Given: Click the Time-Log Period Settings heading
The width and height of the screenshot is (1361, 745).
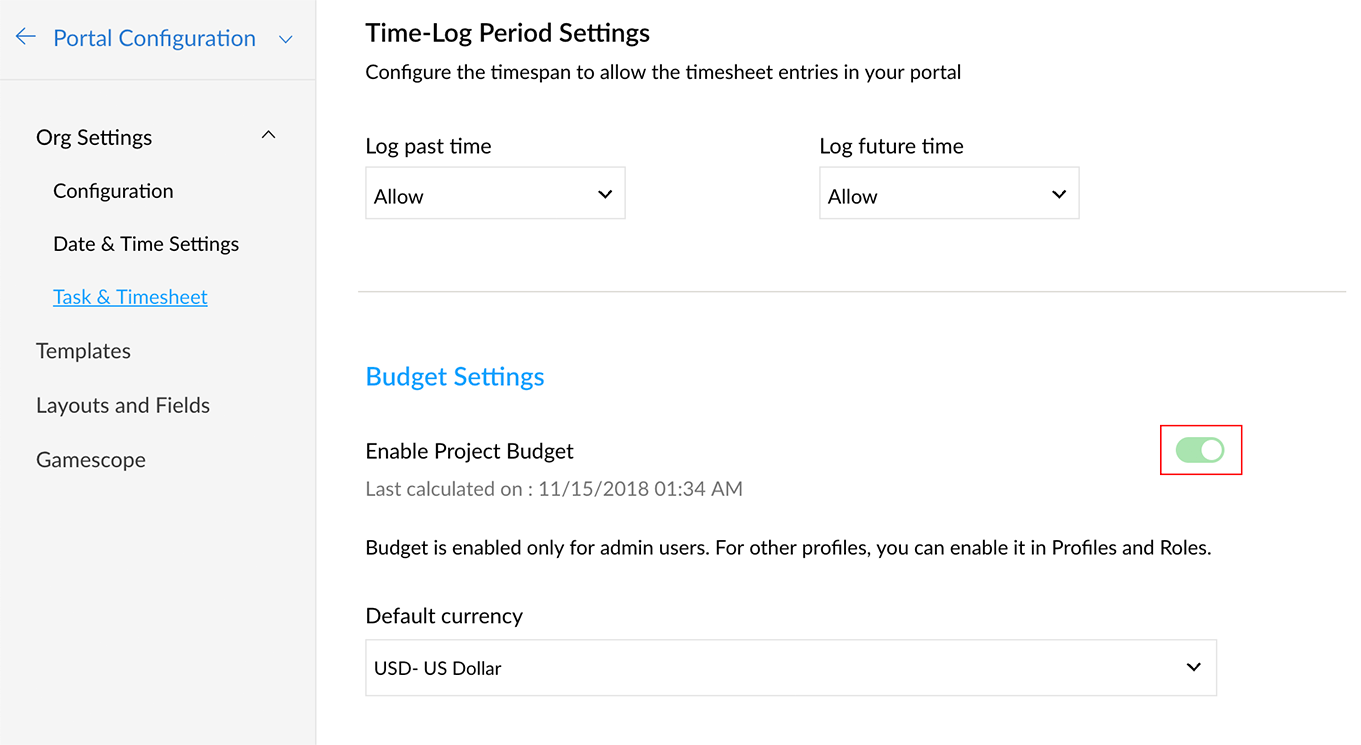Looking at the screenshot, I should (507, 33).
